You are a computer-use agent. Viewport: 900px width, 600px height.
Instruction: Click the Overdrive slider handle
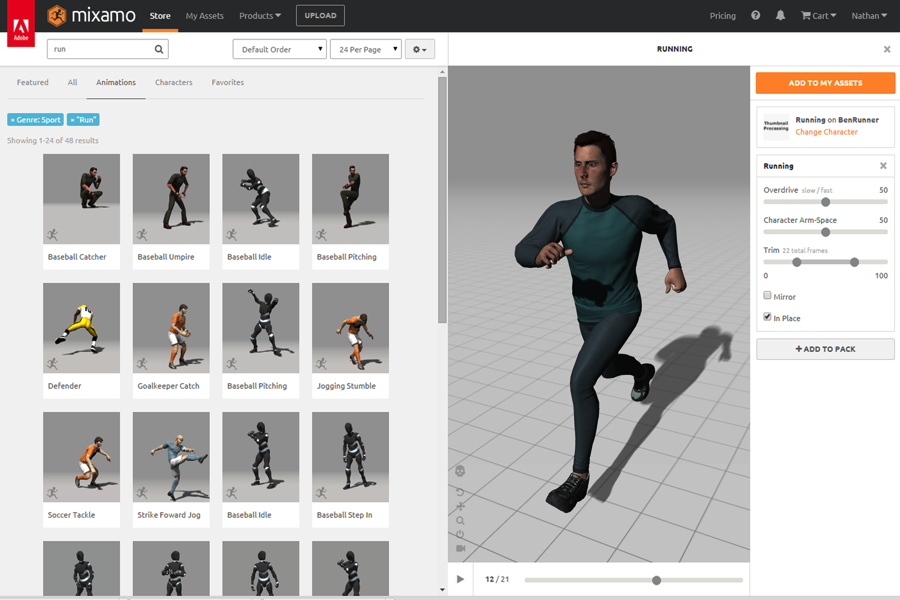825,202
